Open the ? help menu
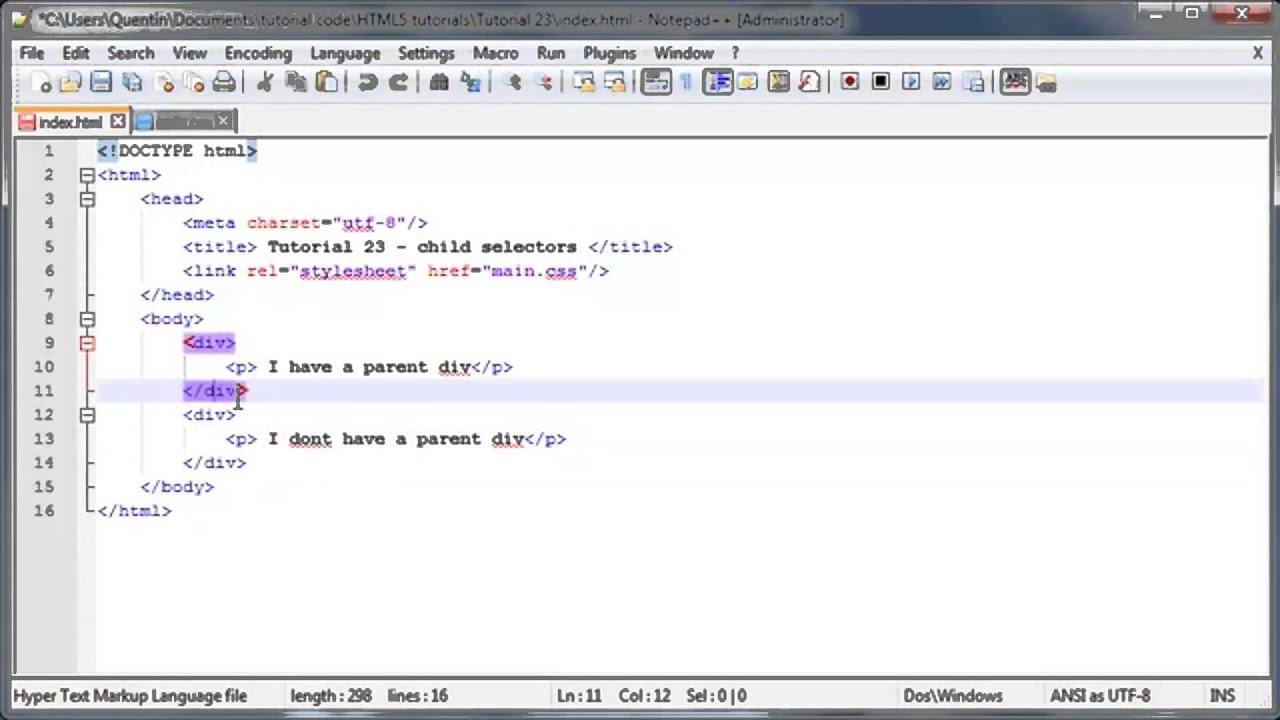Screen dimensions: 1280x720 pyautogui.click(x=735, y=53)
